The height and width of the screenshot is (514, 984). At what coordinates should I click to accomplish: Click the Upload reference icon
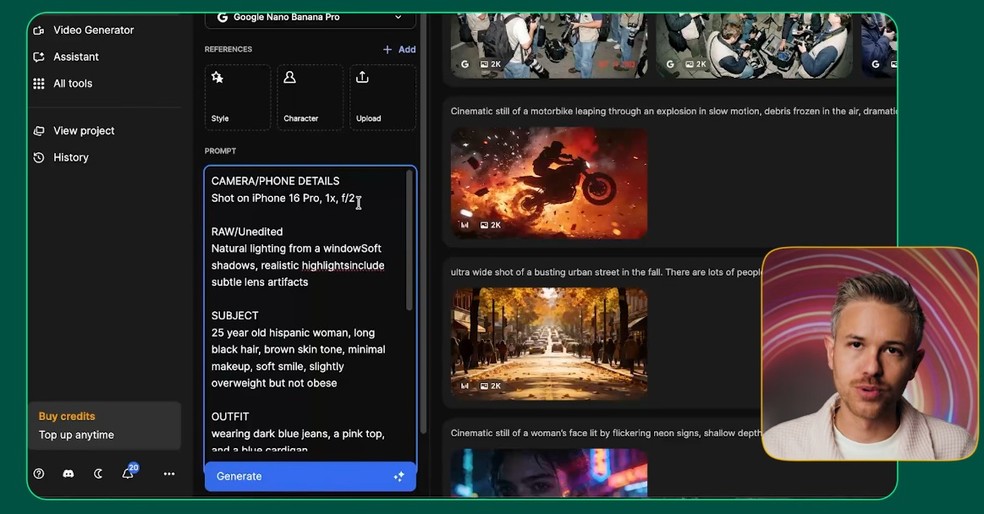click(x=362, y=78)
